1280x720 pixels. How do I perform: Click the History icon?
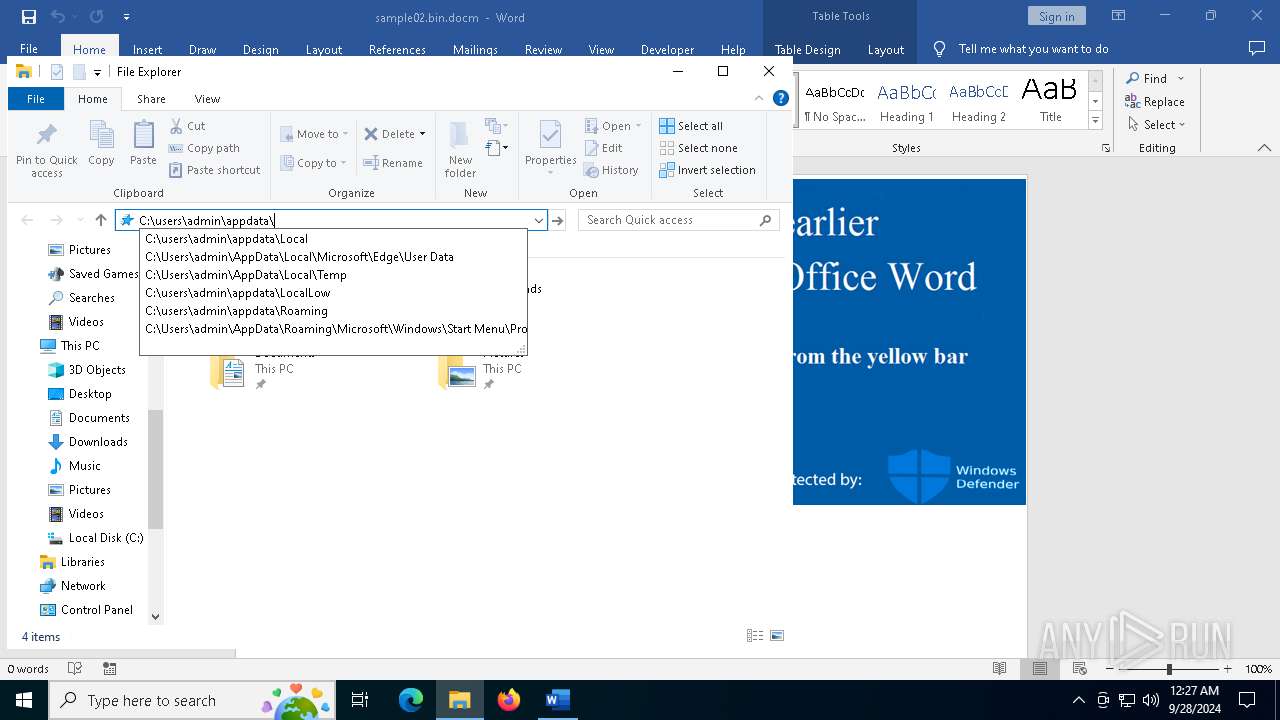(591, 170)
